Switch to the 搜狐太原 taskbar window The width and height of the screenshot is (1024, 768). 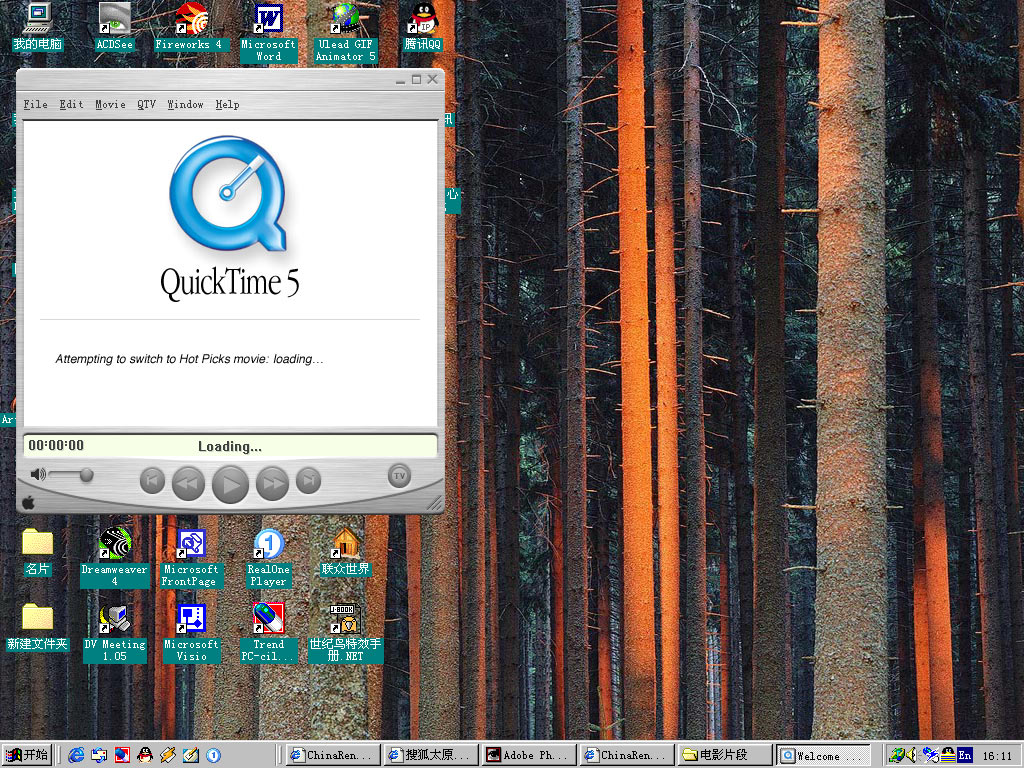[x=431, y=755]
